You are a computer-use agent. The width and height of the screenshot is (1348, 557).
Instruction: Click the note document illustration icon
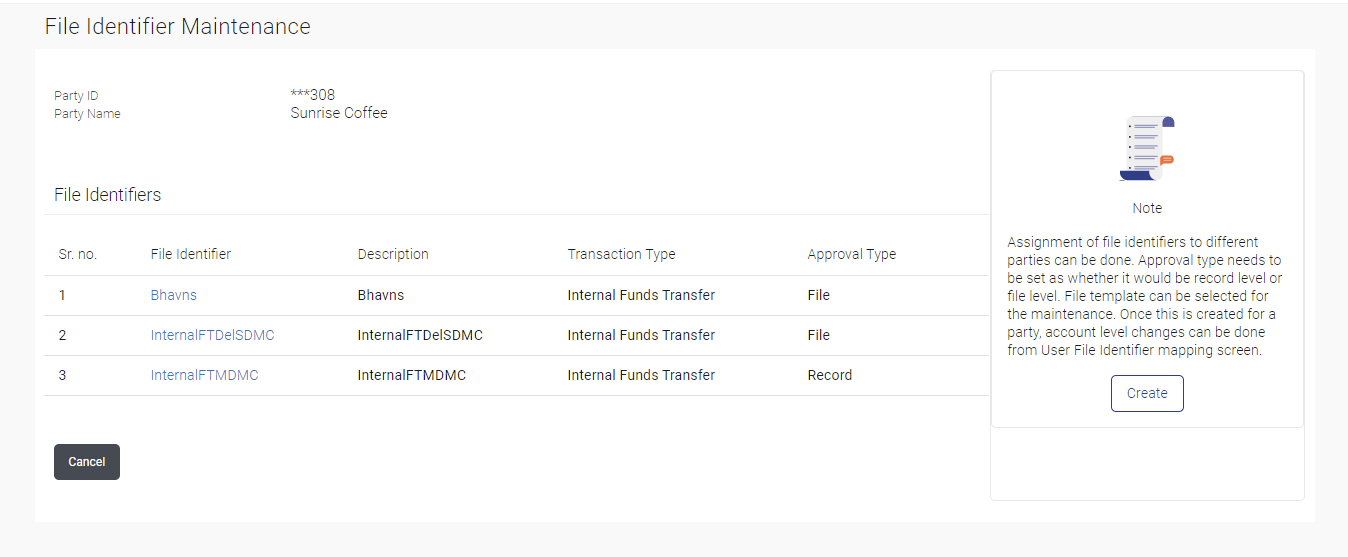coord(1146,148)
